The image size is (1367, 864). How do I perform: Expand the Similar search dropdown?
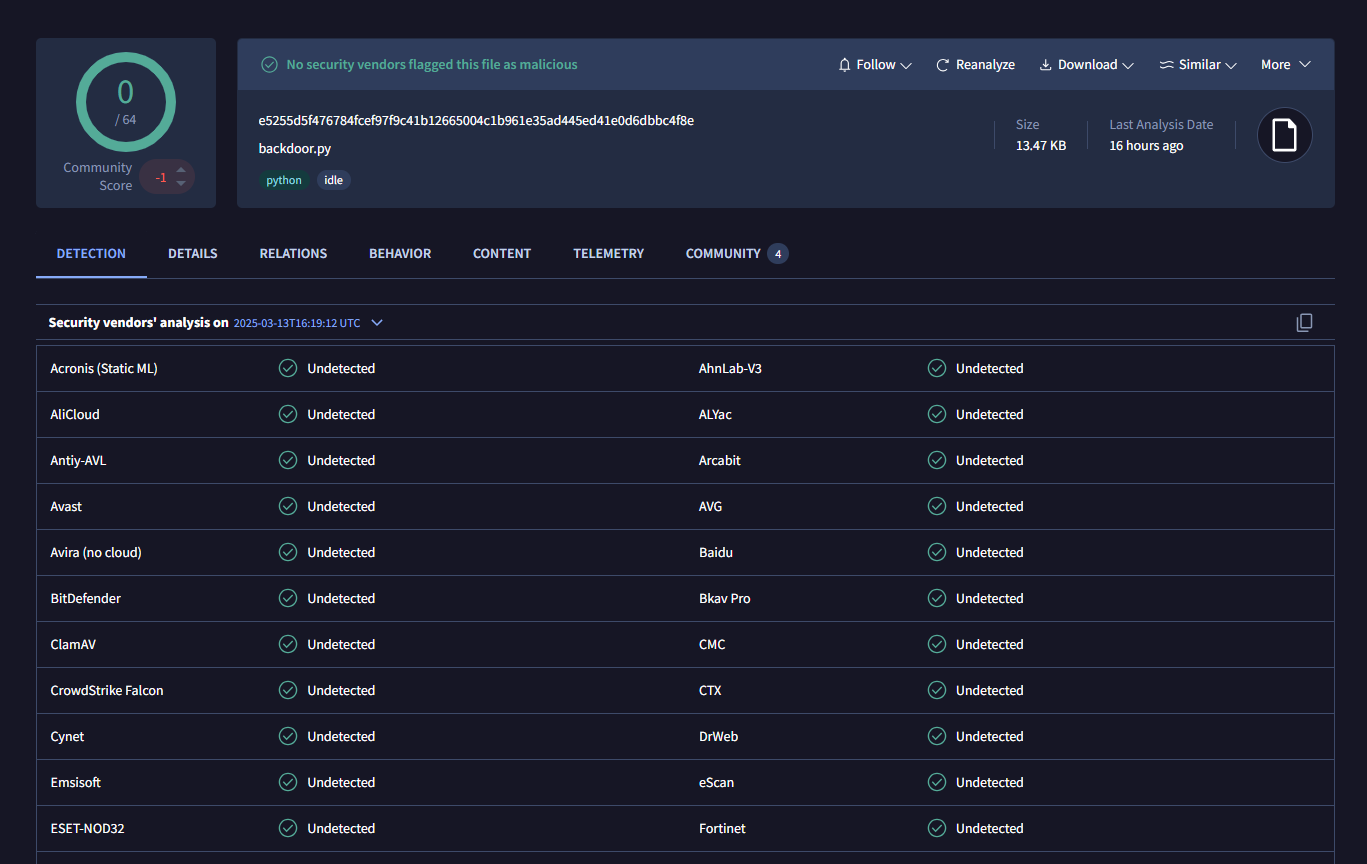[1198, 65]
